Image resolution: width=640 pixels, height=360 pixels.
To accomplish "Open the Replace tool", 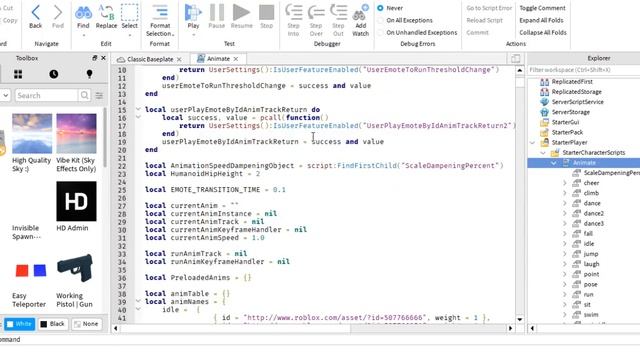I will coord(106,17).
